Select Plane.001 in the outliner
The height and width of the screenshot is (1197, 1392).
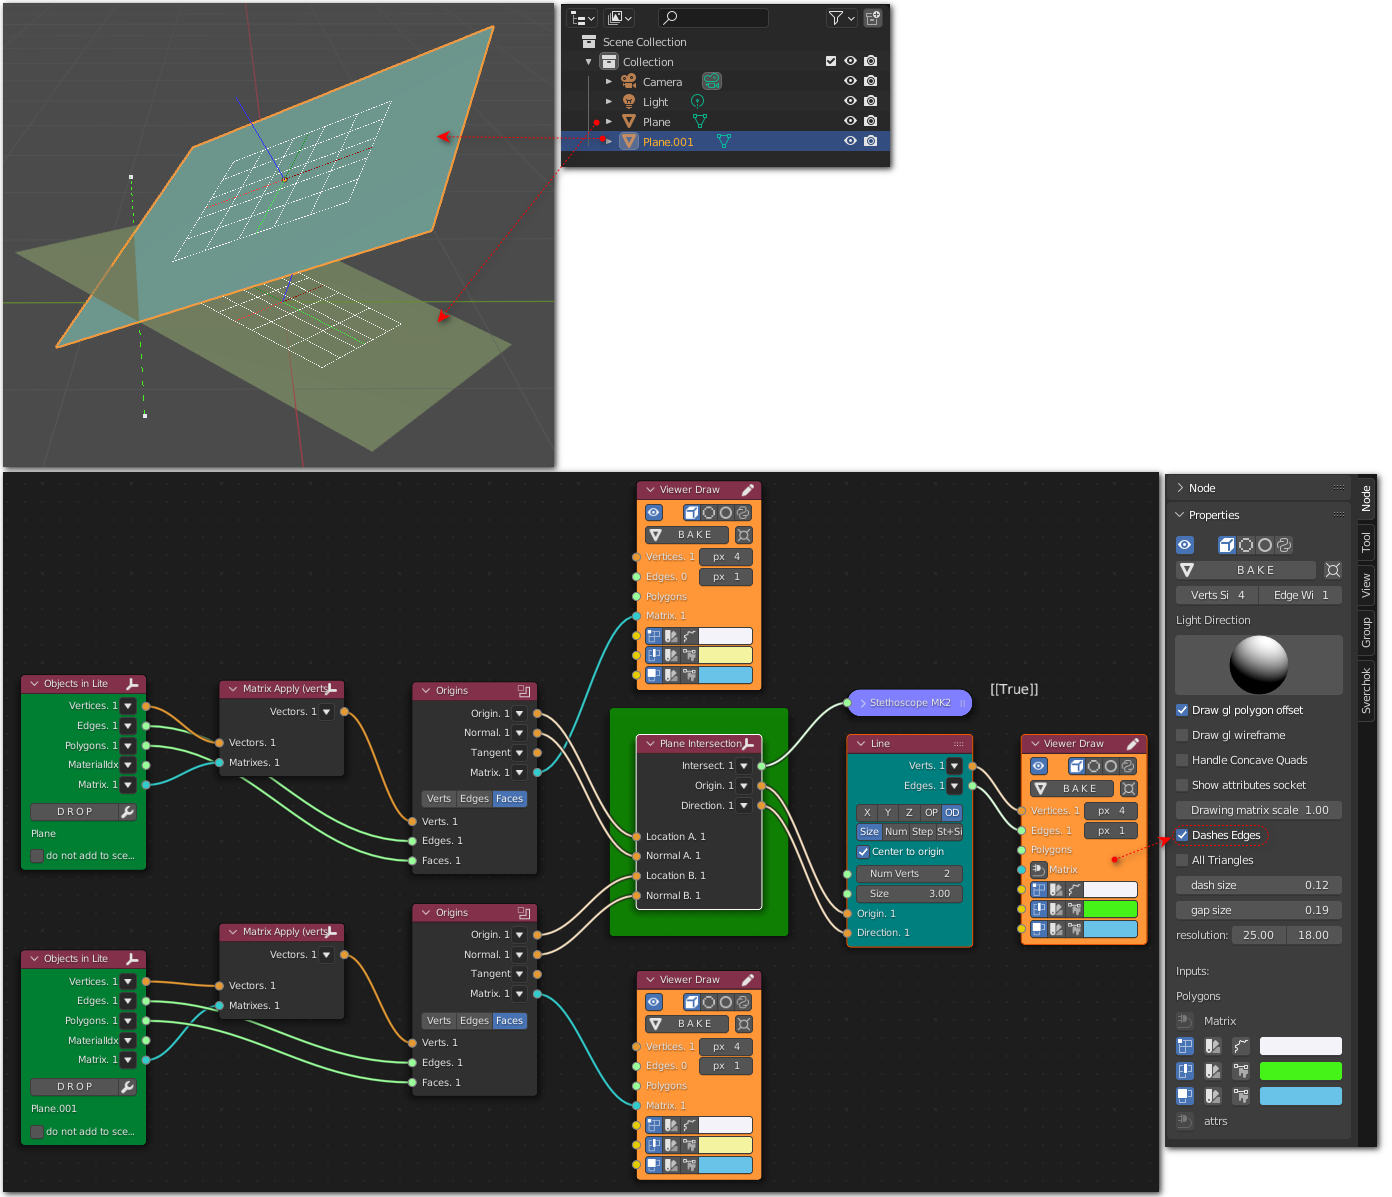(x=668, y=142)
